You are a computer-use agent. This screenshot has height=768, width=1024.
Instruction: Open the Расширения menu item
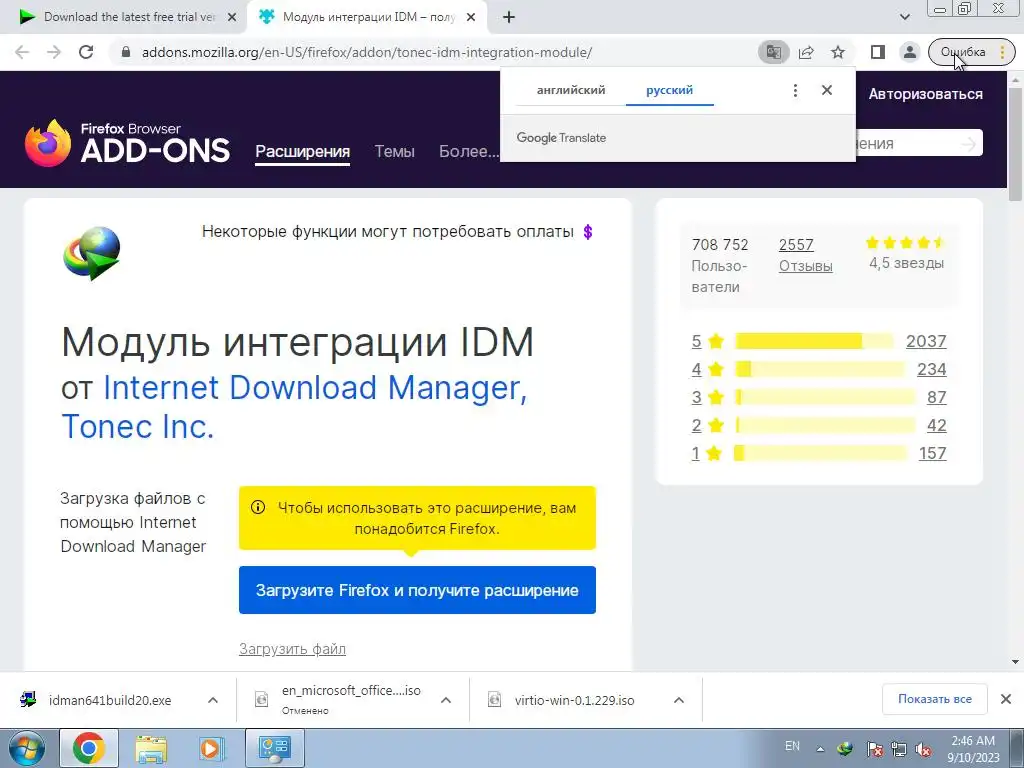point(302,152)
